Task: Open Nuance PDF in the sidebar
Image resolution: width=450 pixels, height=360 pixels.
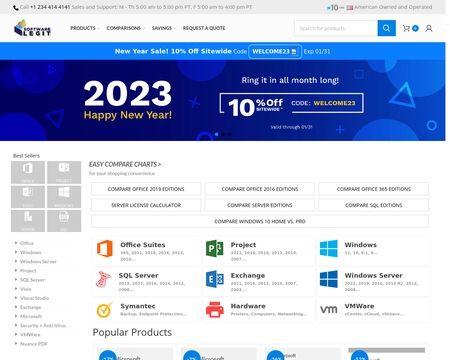Action: click(x=34, y=344)
